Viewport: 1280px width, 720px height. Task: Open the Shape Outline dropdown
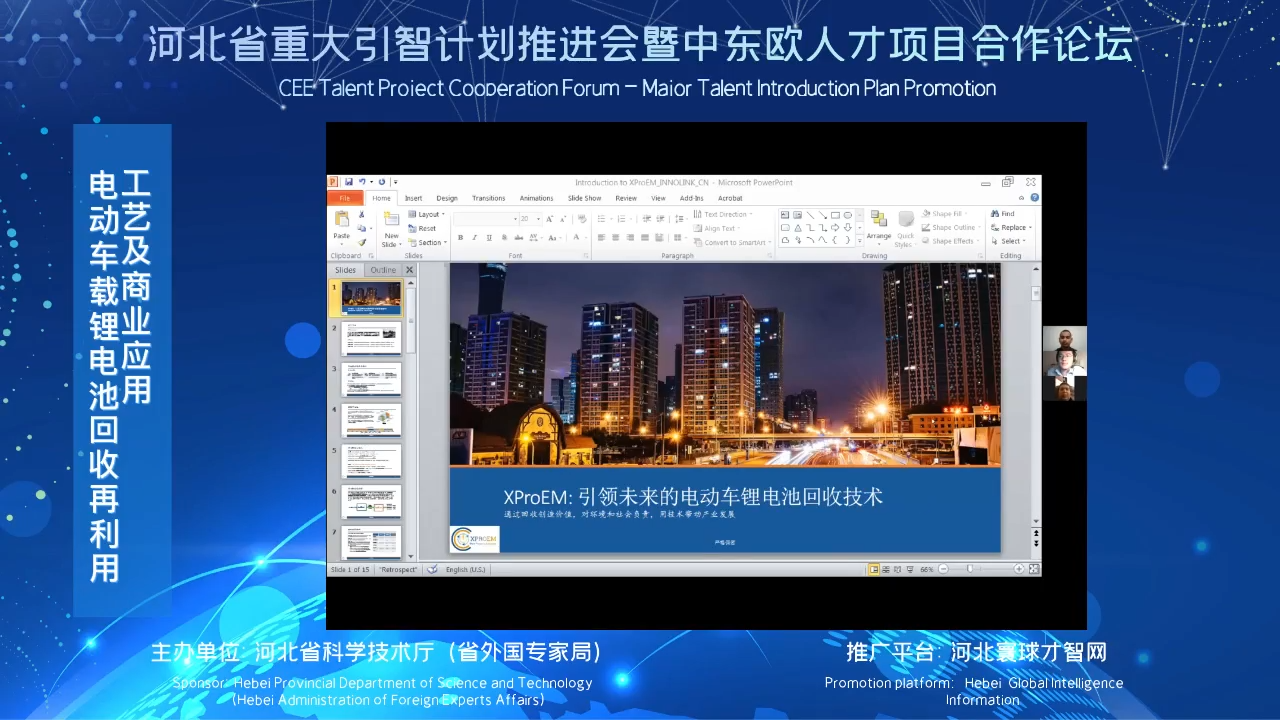950,228
